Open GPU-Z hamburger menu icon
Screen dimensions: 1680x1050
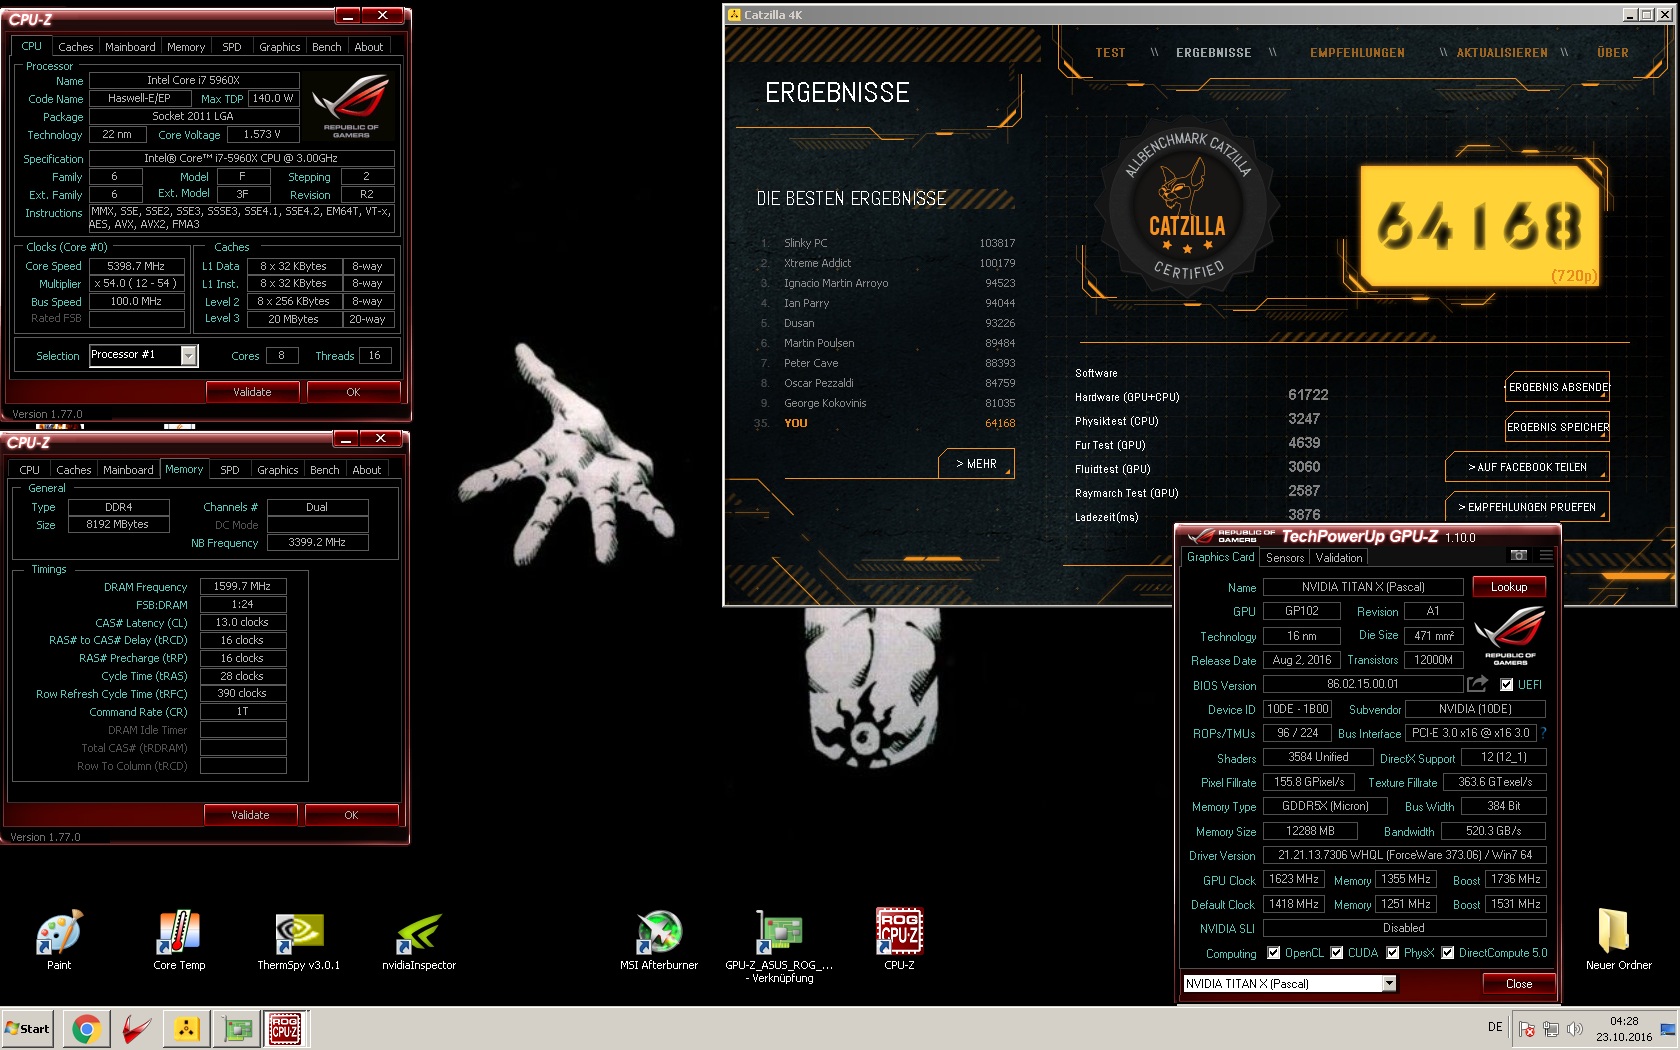(1546, 555)
